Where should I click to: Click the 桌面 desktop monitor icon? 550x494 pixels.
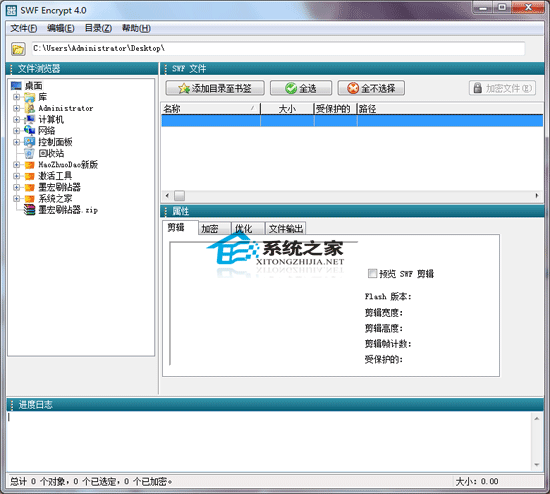coord(16,86)
